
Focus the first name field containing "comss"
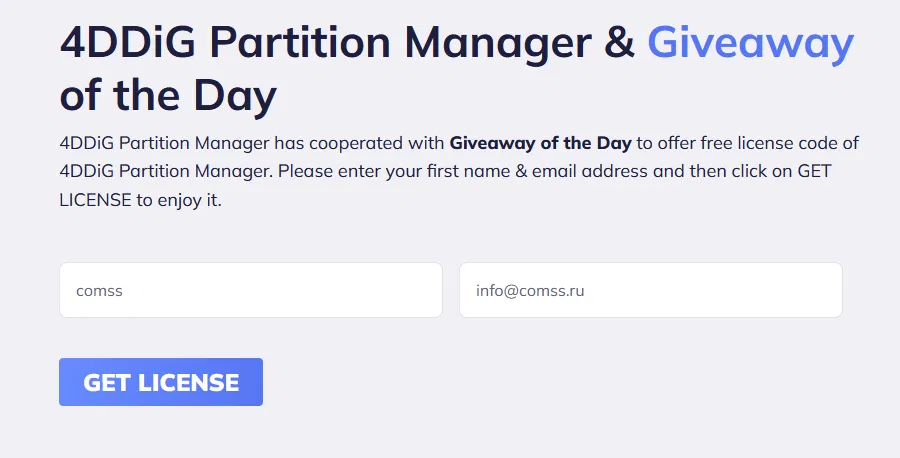[x=250, y=290]
